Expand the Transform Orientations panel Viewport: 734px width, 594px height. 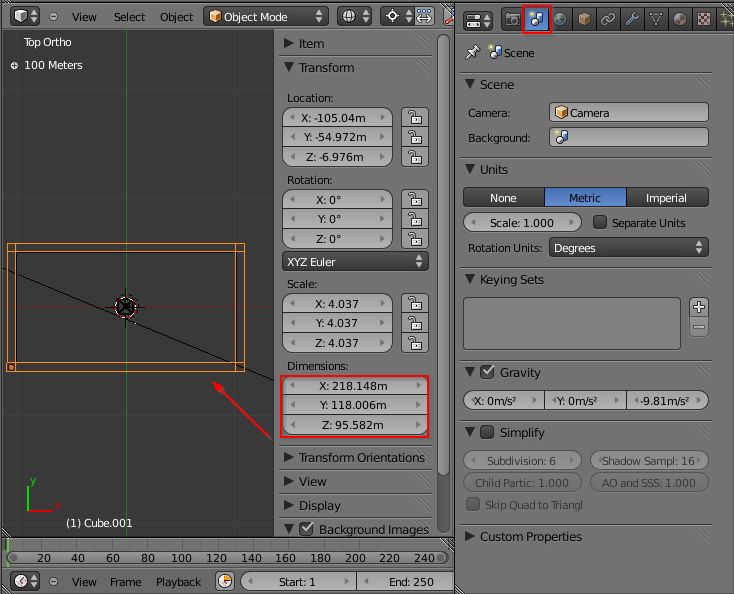click(x=361, y=457)
